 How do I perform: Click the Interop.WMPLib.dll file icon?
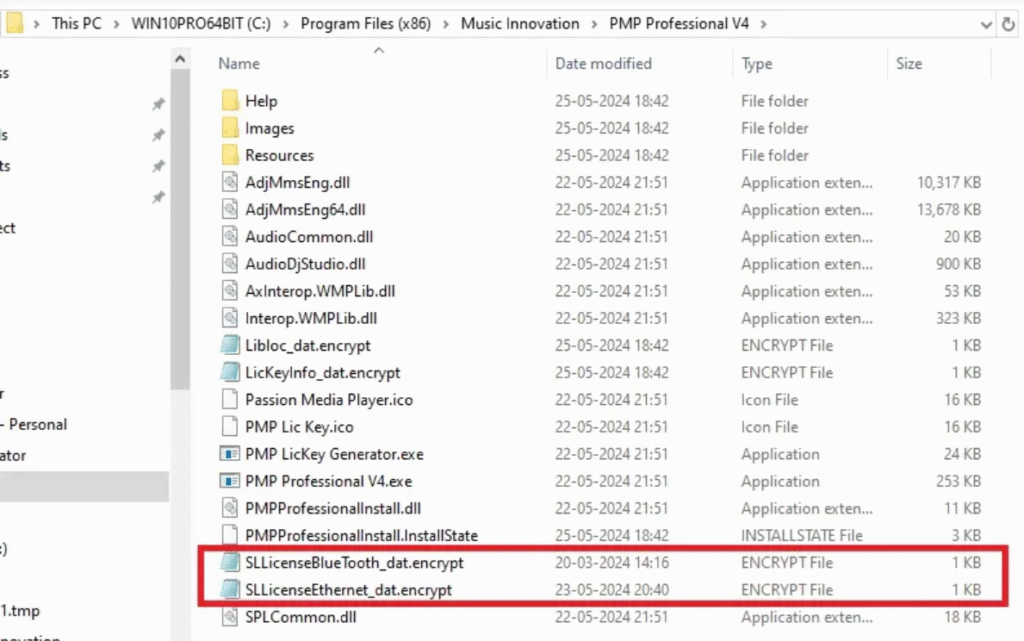[230, 319]
